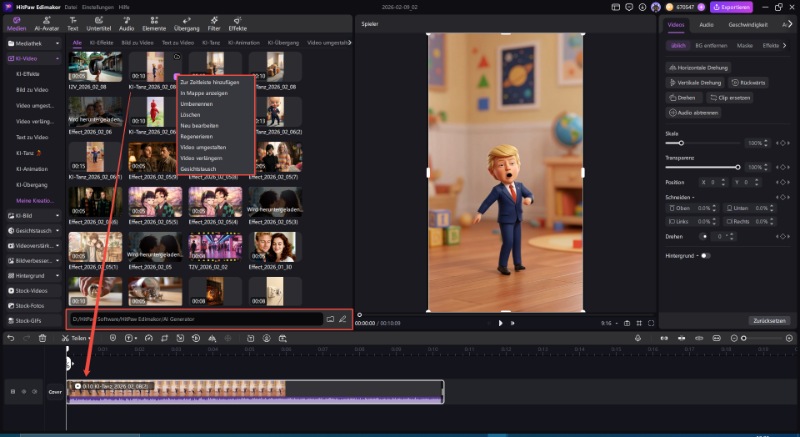The height and width of the screenshot is (437, 800).
Task: Choose Gesichtstausch in context menu
Action: tap(198, 169)
